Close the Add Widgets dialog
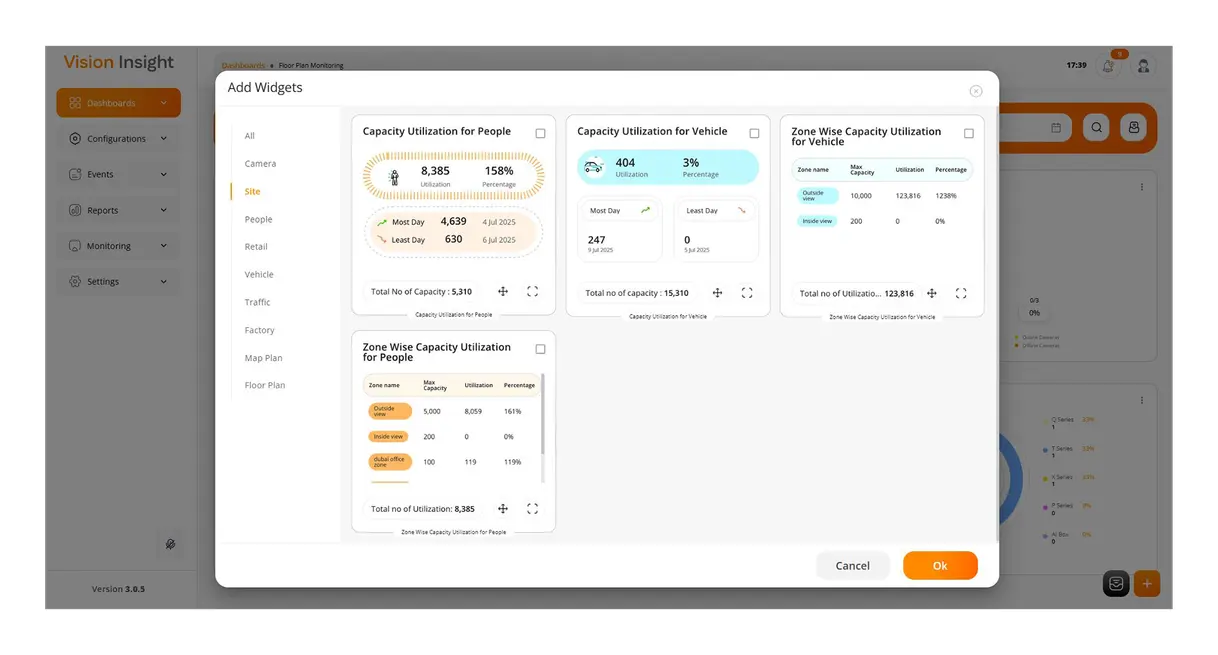1218x655 pixels. [976, 91]
